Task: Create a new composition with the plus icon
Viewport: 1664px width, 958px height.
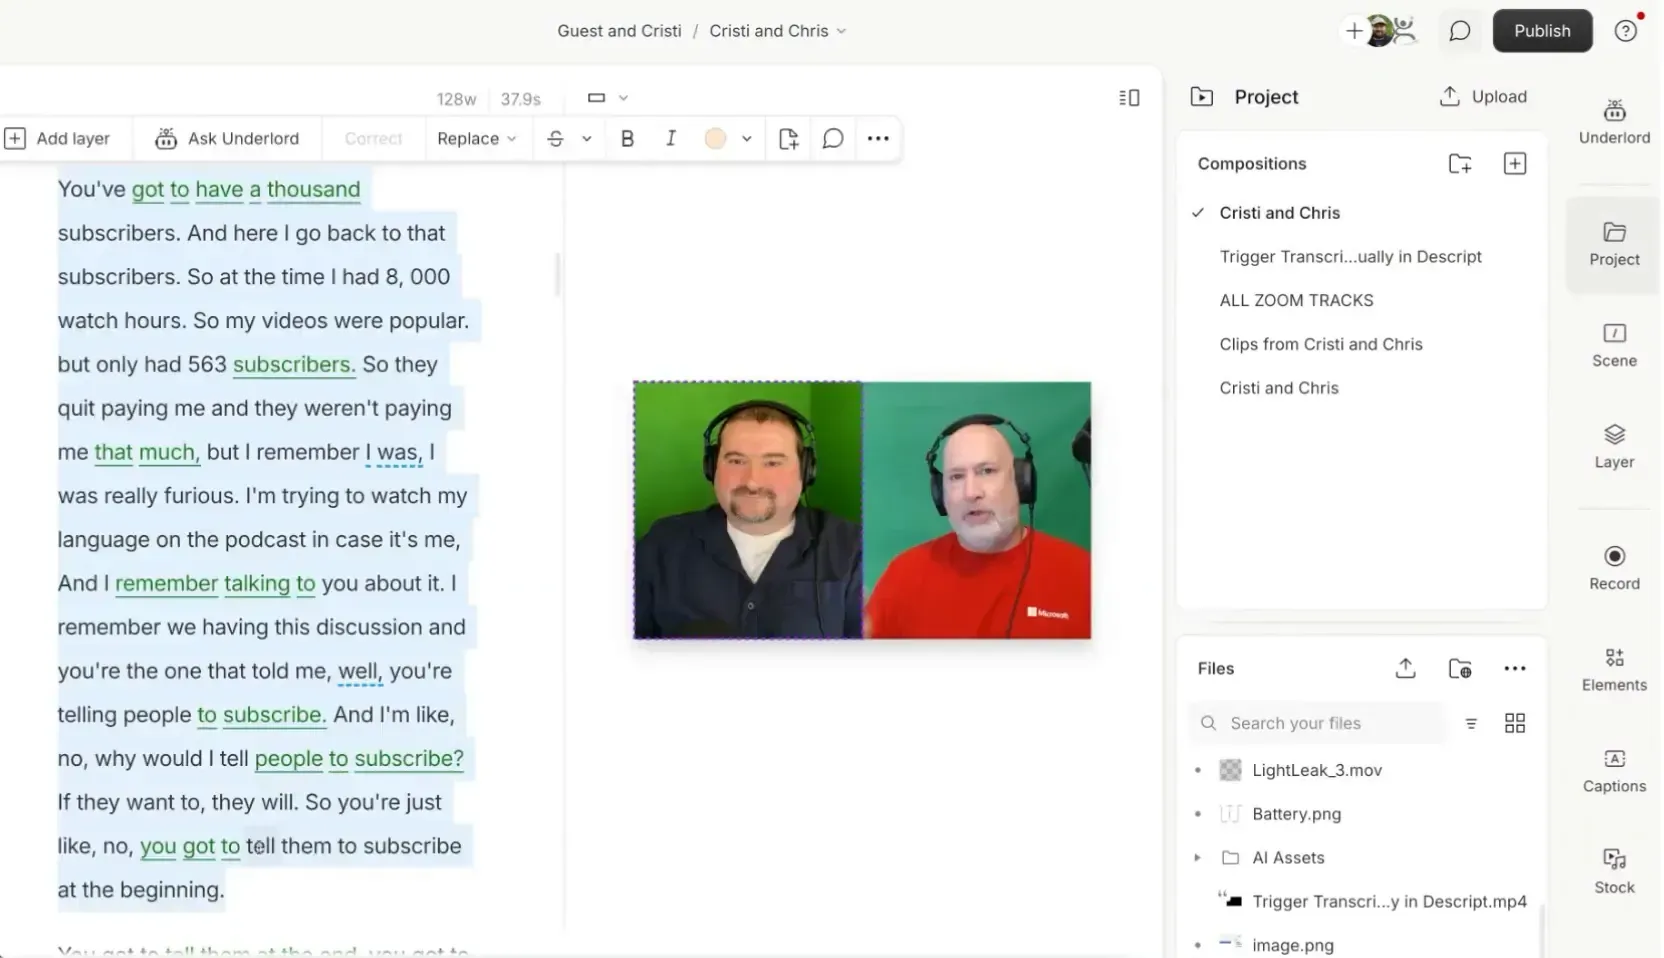Action: [1515, 163]
